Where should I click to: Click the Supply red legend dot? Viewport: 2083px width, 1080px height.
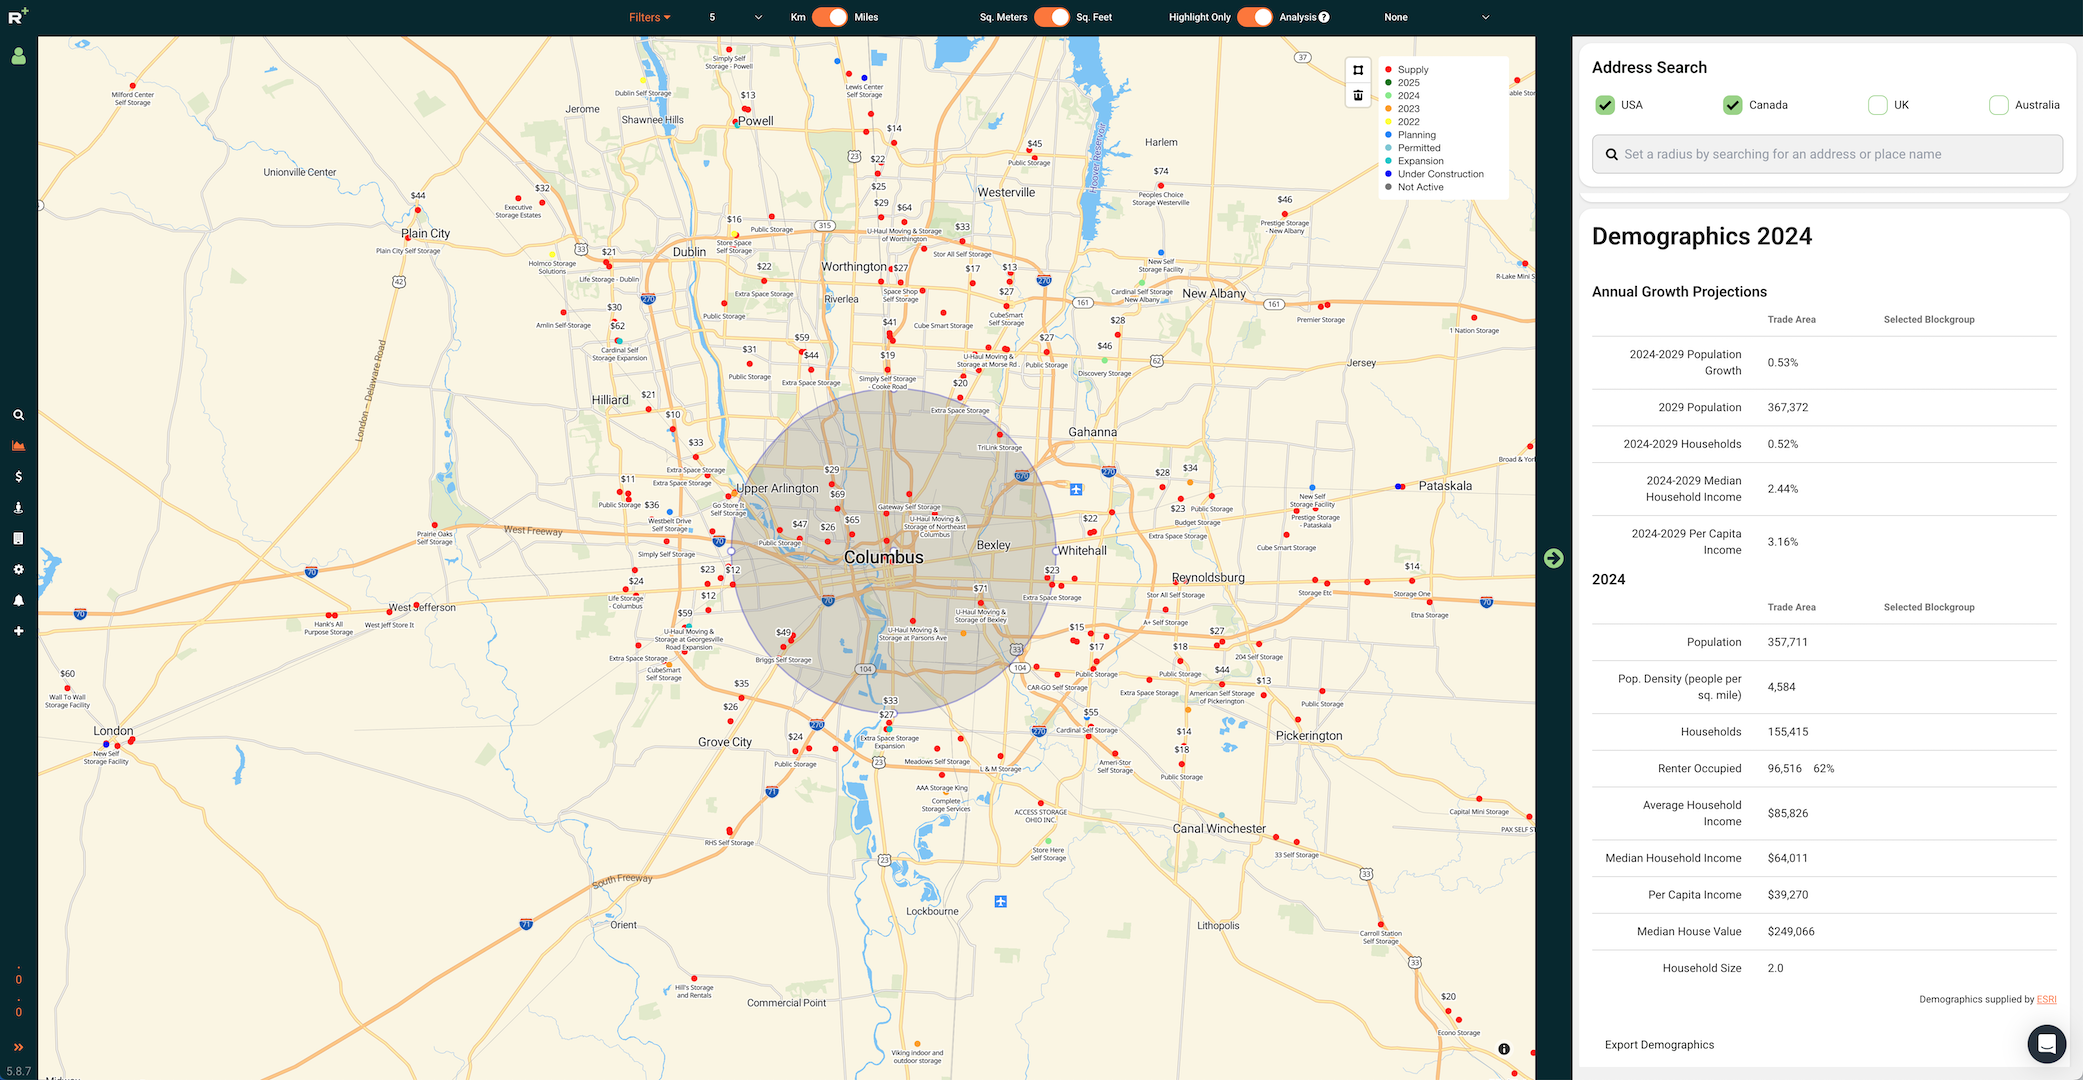(x=1388, y=70)
